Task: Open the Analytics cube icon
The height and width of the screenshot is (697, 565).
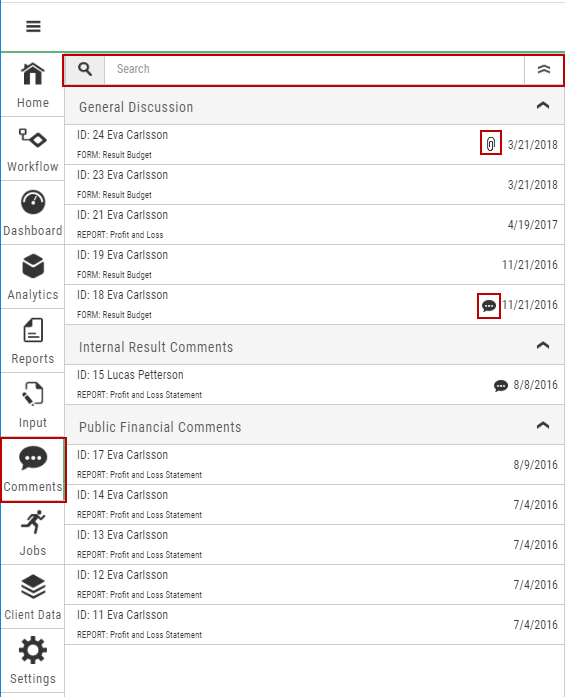Action: (33, 266)
